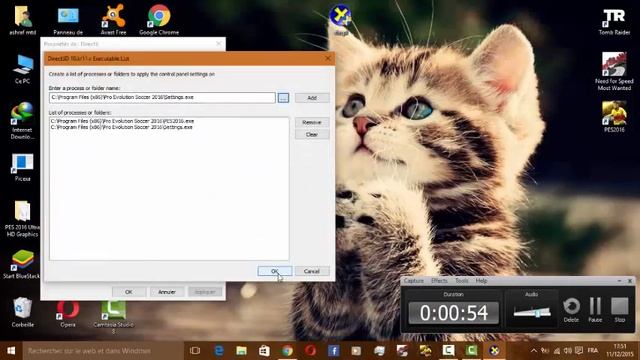Click the 0:00:54 duration display
Screen dimensions: 640x360
pos(453,313)
